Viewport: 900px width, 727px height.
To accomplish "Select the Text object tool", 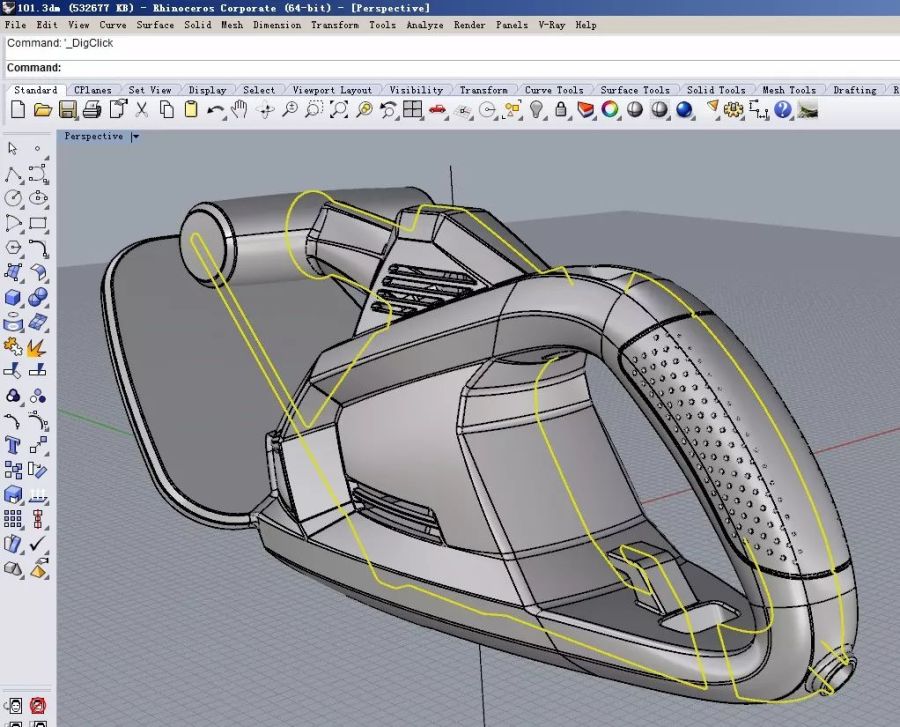I will [x=14, y=445].
